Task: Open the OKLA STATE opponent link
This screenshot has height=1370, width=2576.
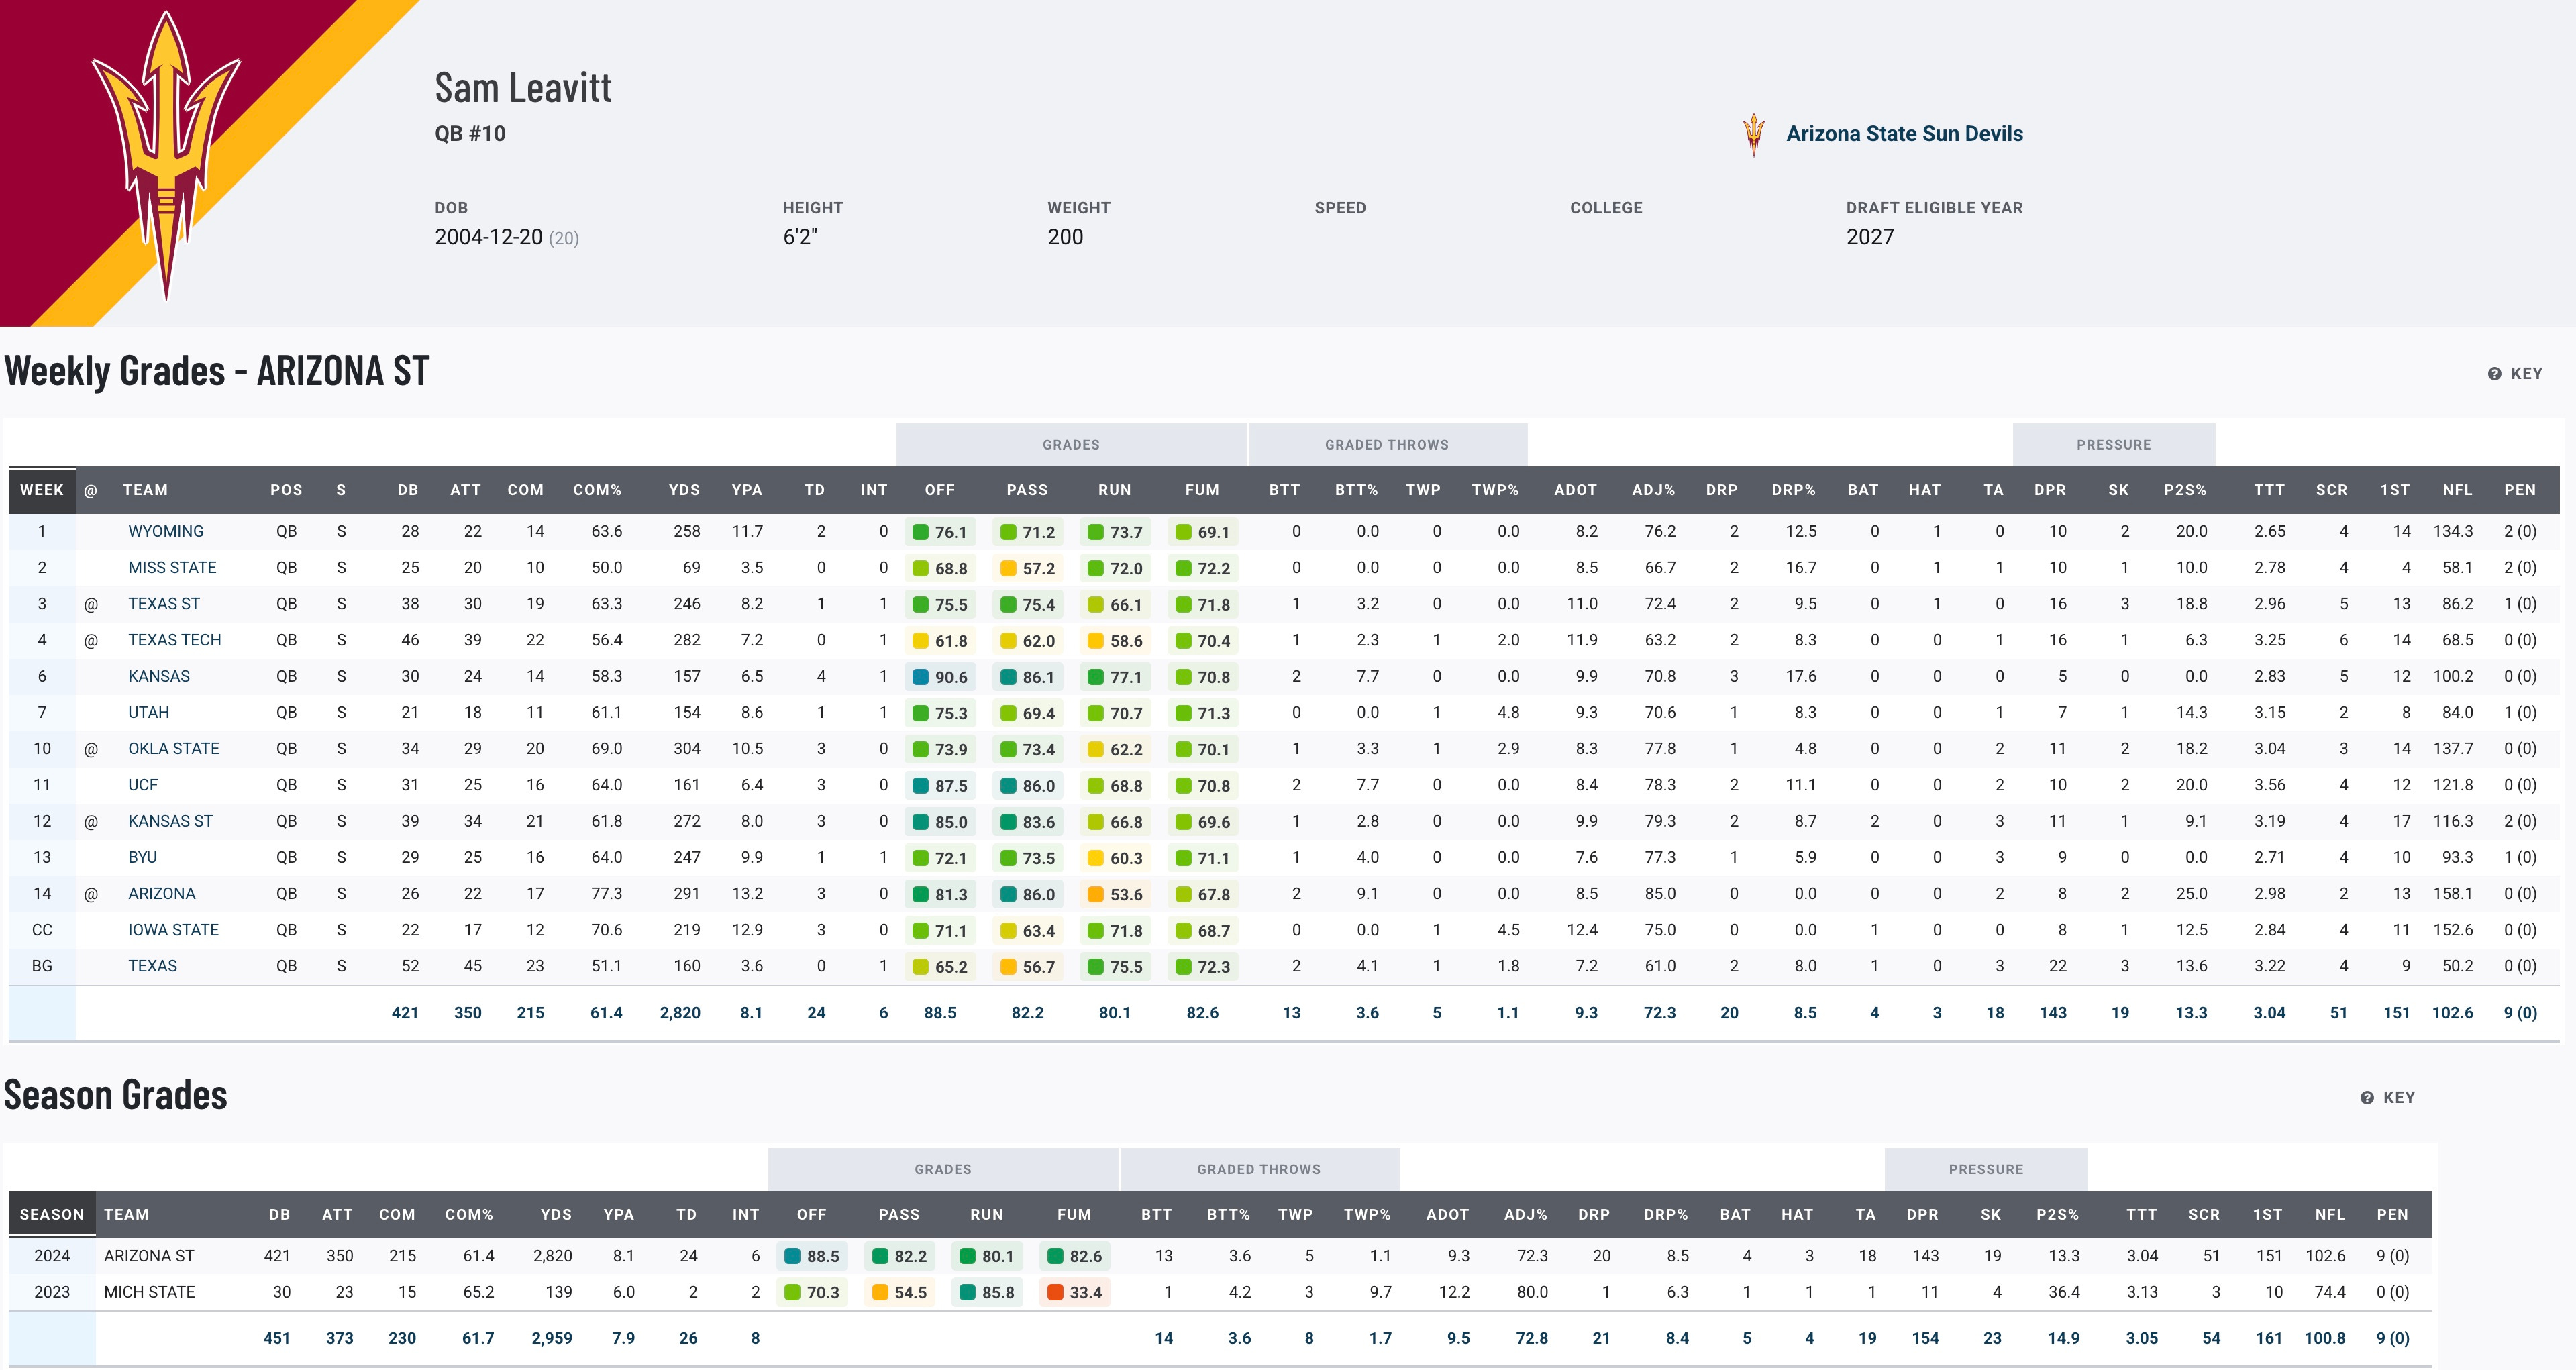Action: 173,748
